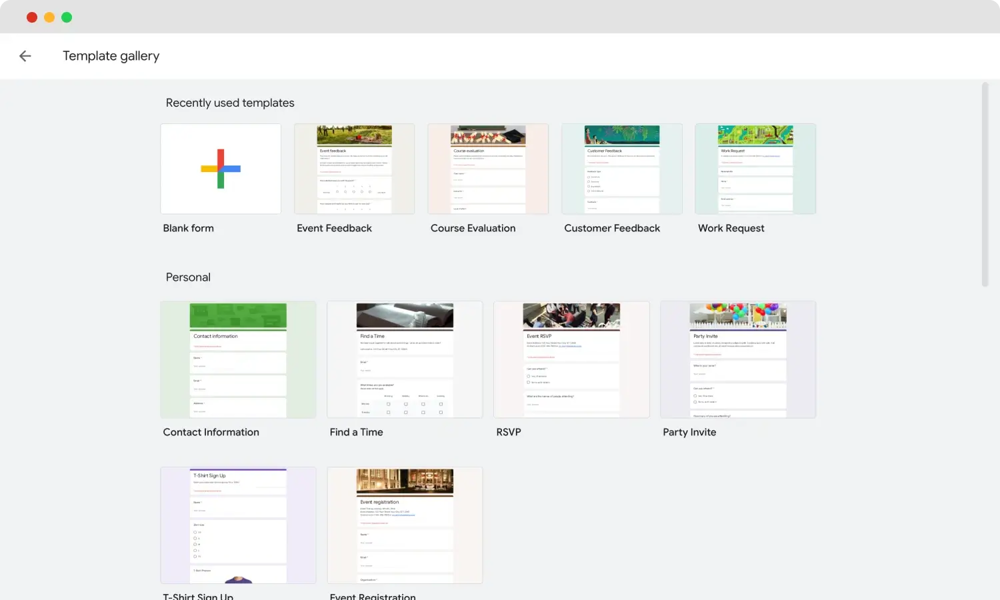Viewport: 1000px width, 600px height.
Task: Select the T-Shirt Sign Up template
Action: point(238,524)
